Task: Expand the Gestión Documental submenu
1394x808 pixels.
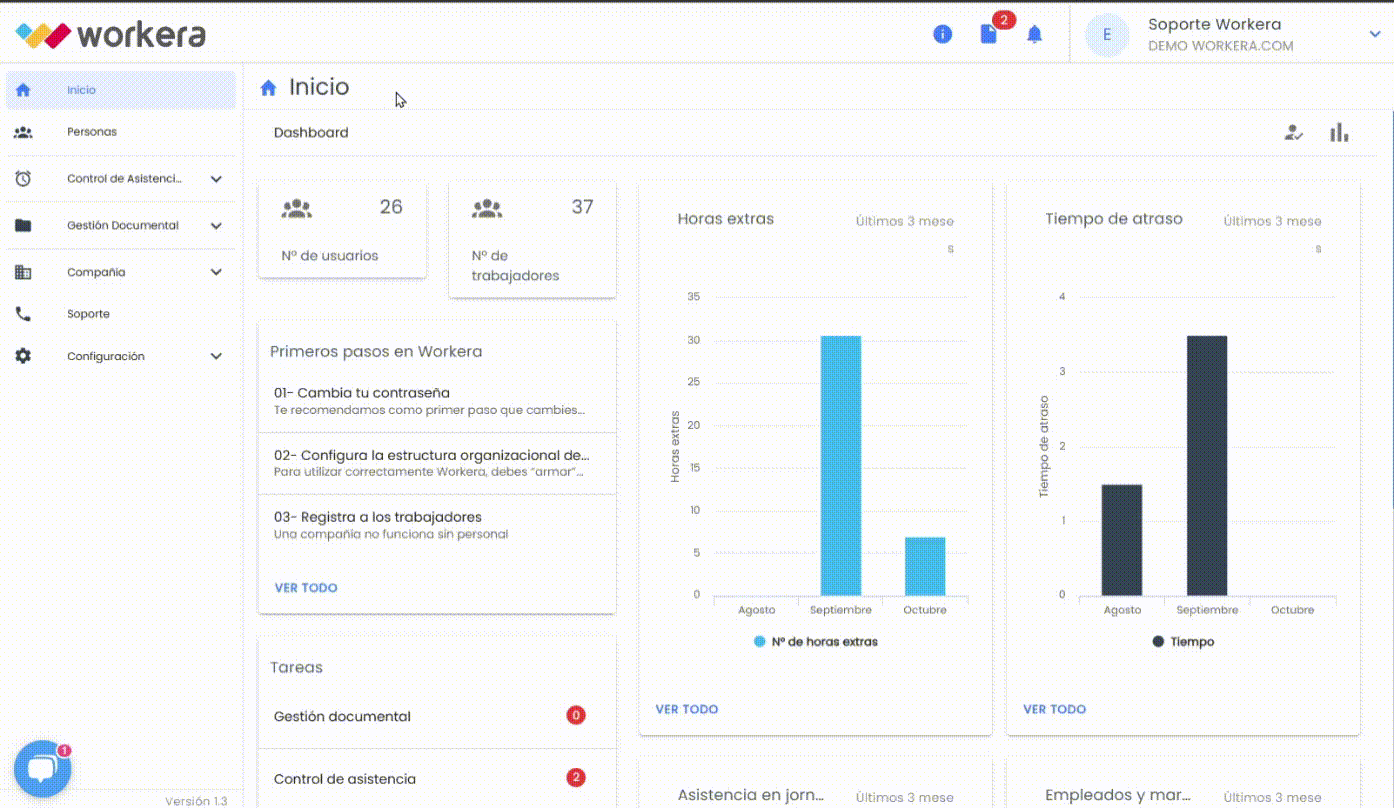Action: pyautogui.click(x=216, y=226)
